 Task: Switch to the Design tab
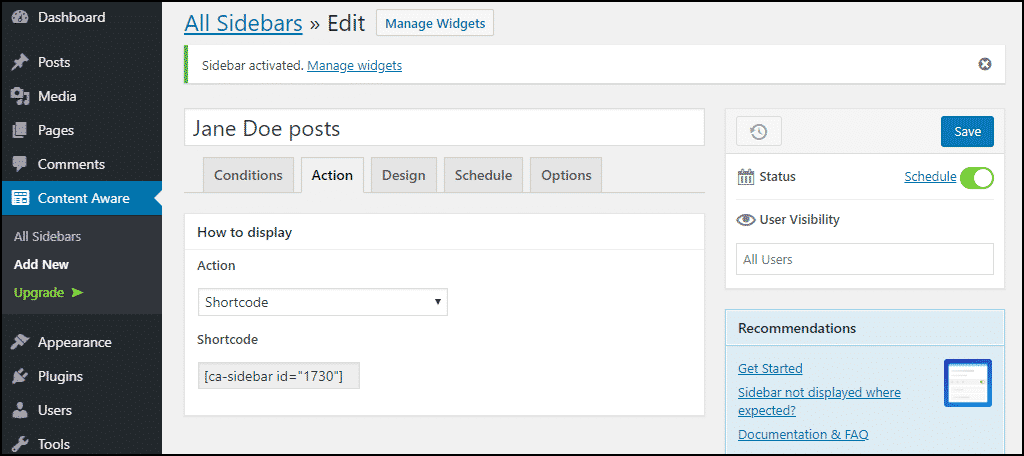pos(404,175)
